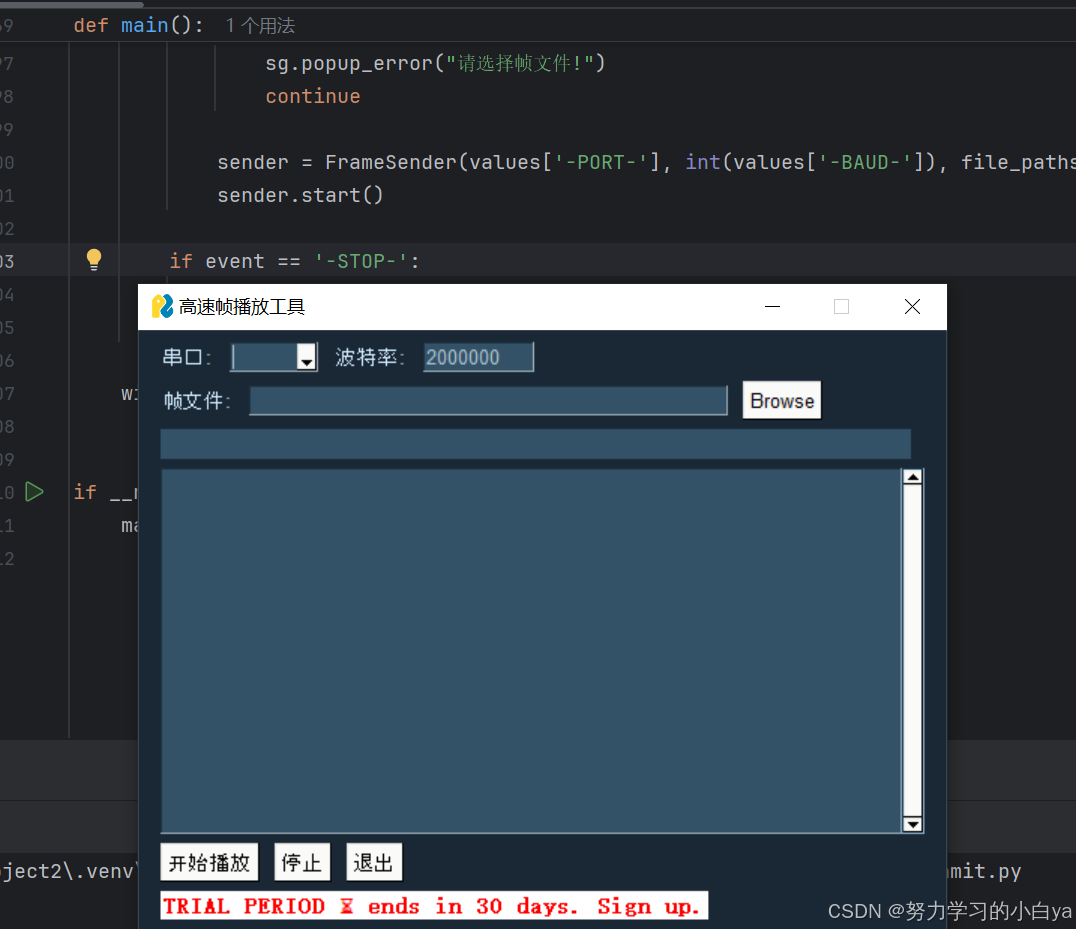Click the 串口 label text
This screenshot has height=929, width=1076.
tap(186, 357)
